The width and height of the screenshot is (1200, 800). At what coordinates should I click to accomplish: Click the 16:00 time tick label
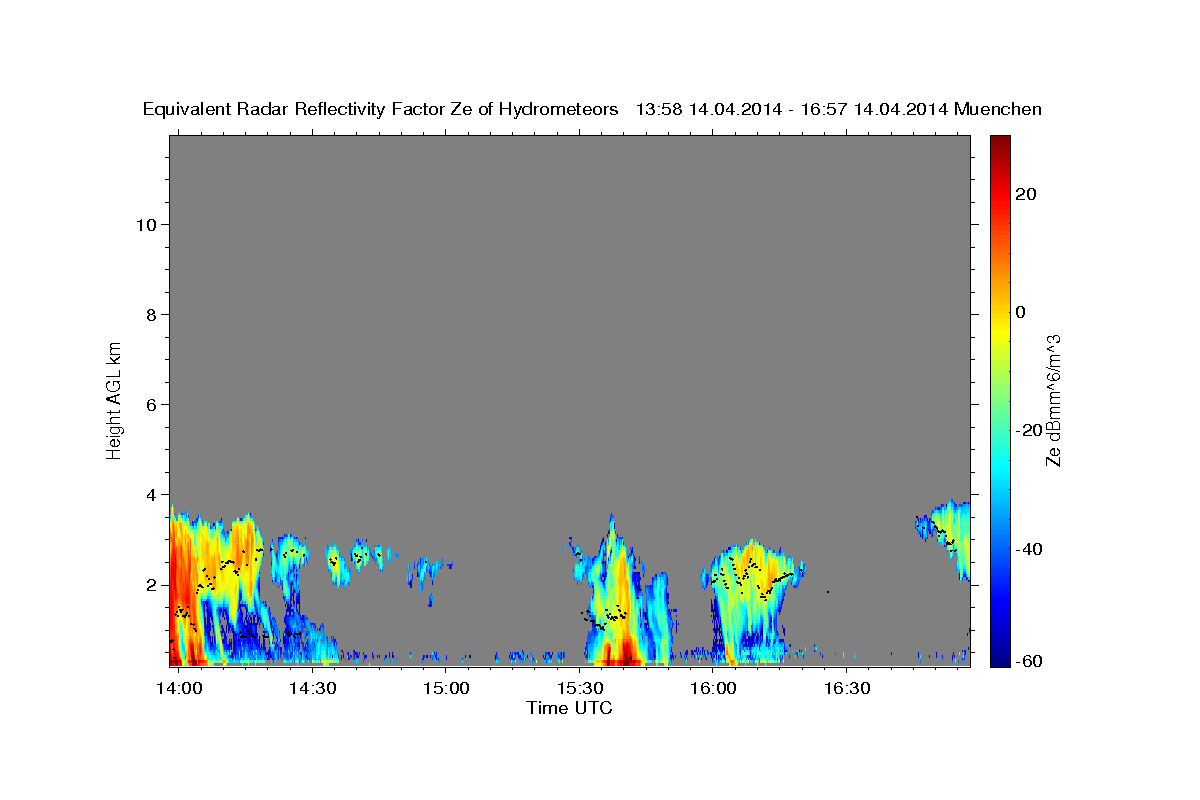[x=713, y=688]
